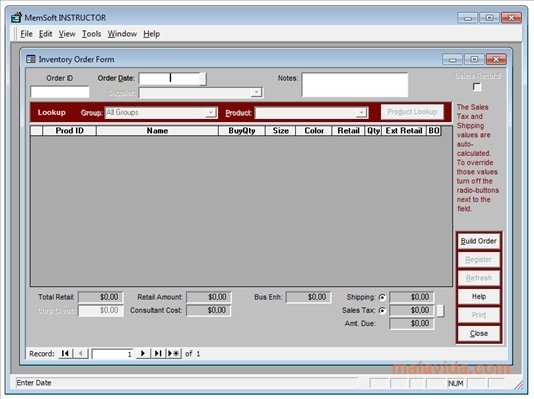
Task: Click the Bus Enh value field
Action: 309,297
